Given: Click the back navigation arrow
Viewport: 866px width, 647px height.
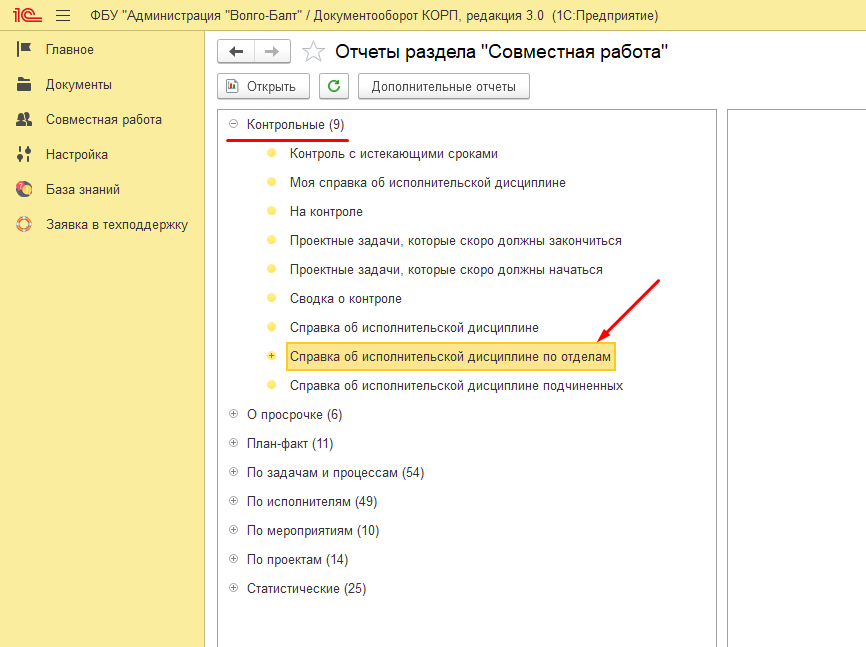Looking at the screenshot, I should tap(236, 52).
